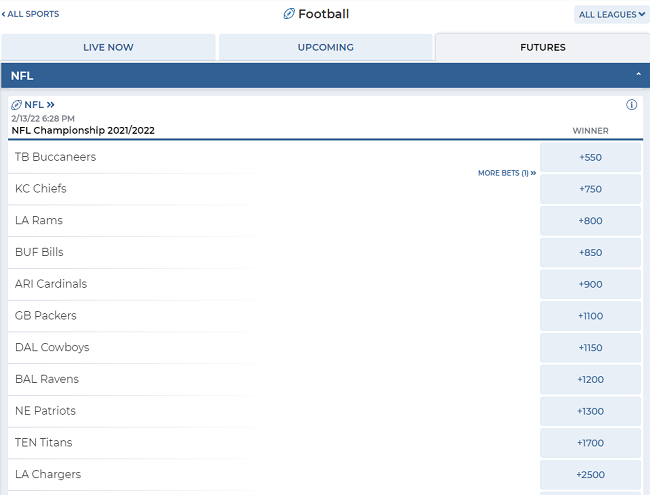Open the NFL league link
This screenshot has width=650, height=495.
(39, 104)
